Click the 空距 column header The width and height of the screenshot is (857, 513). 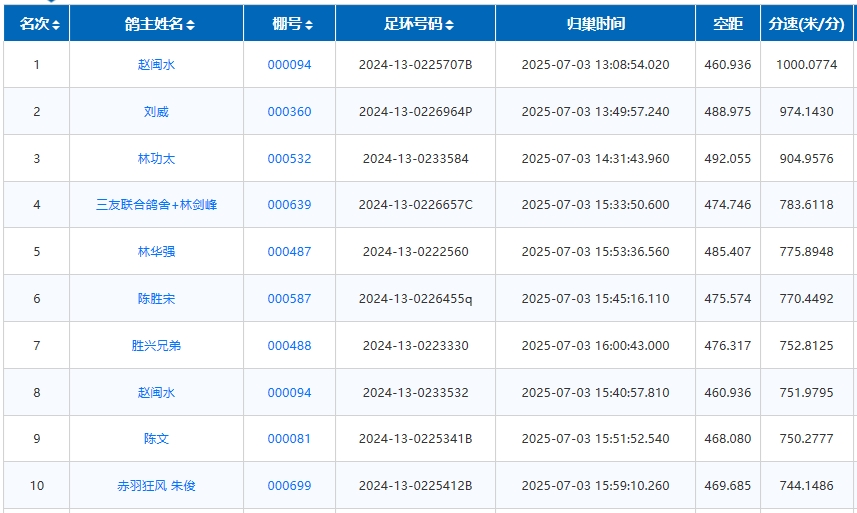[x=727, y=24]
